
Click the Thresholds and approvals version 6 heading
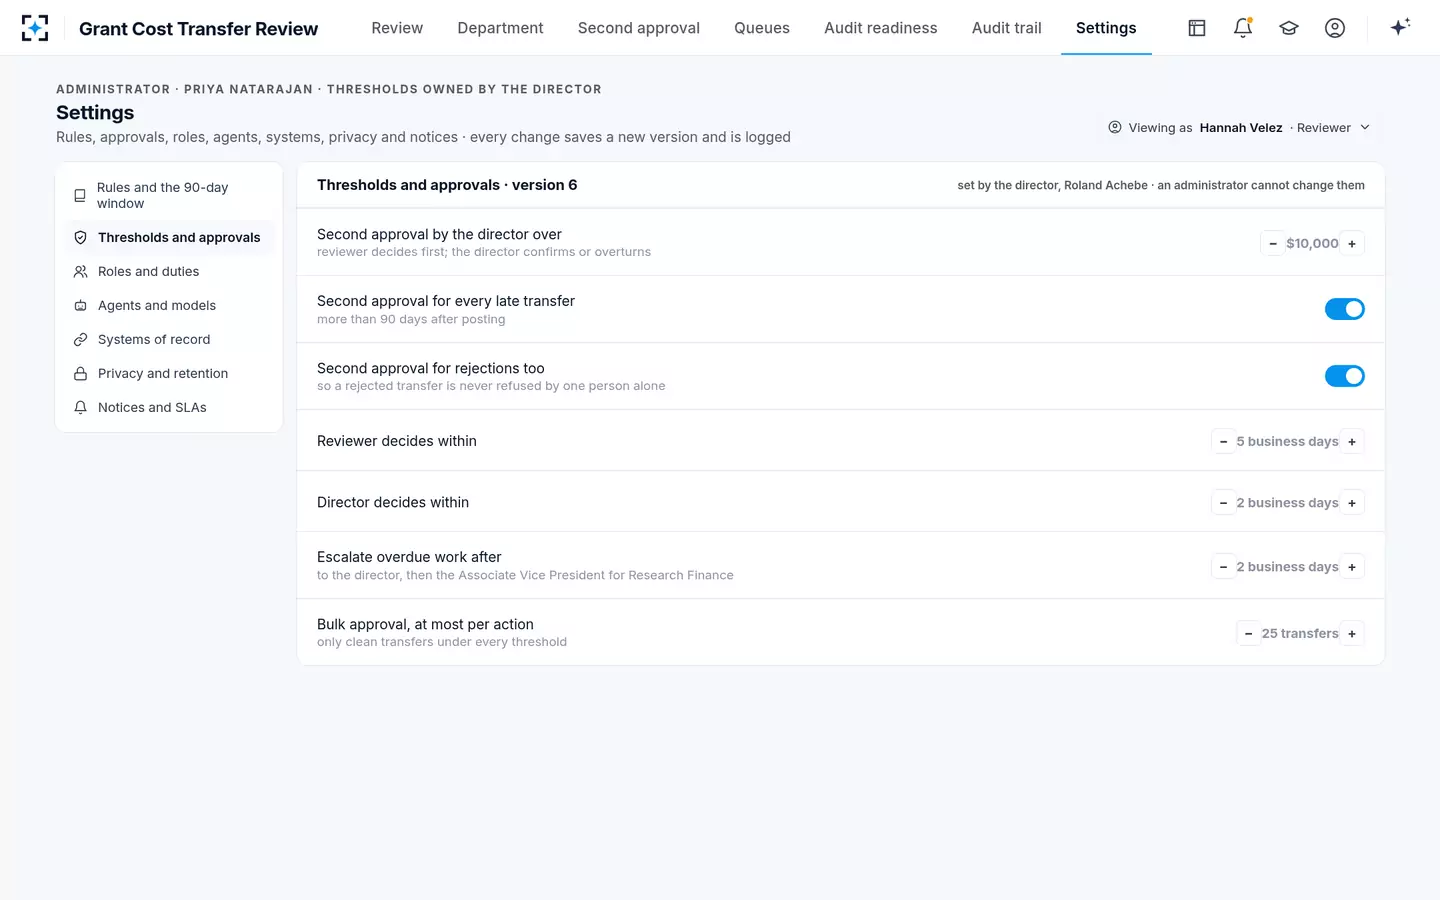click(447, 185)
